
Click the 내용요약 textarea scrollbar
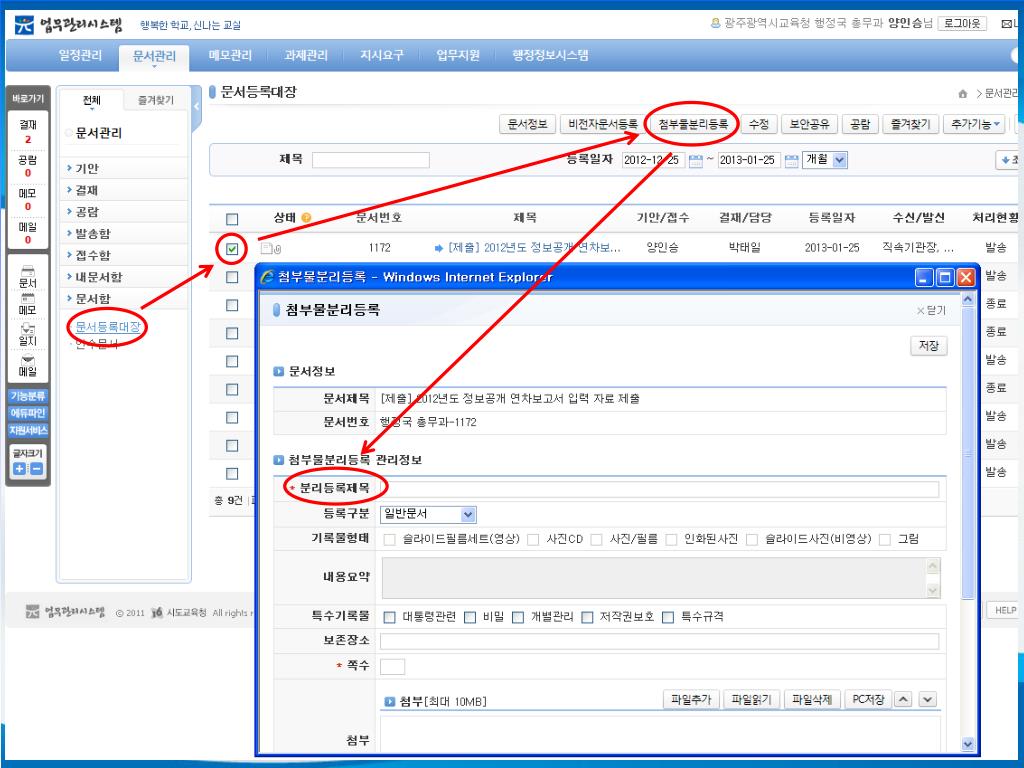933,577
